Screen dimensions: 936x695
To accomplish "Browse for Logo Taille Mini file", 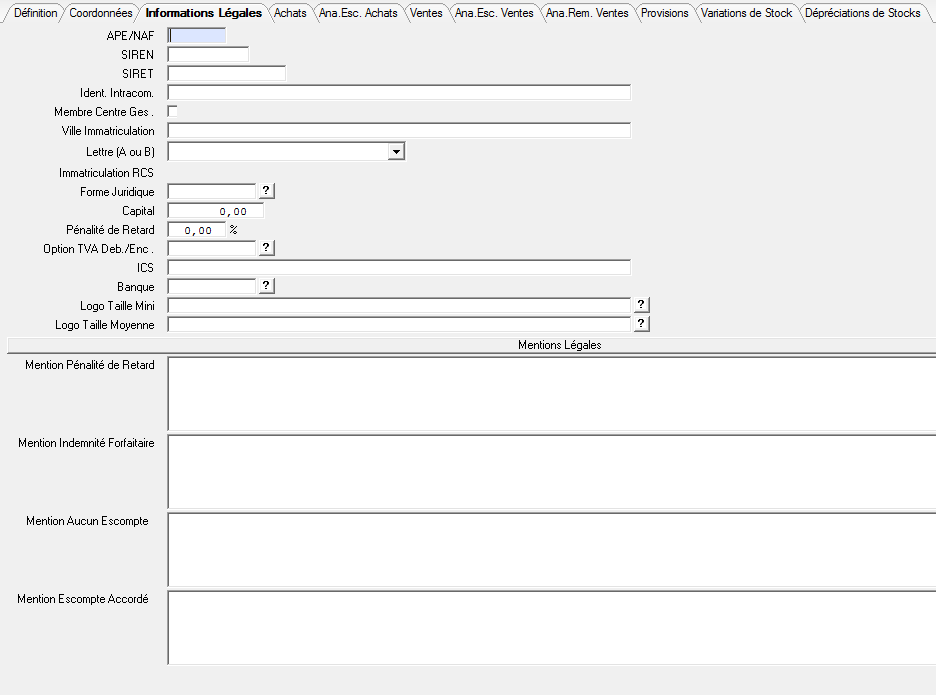I will (x=642, y=305).
